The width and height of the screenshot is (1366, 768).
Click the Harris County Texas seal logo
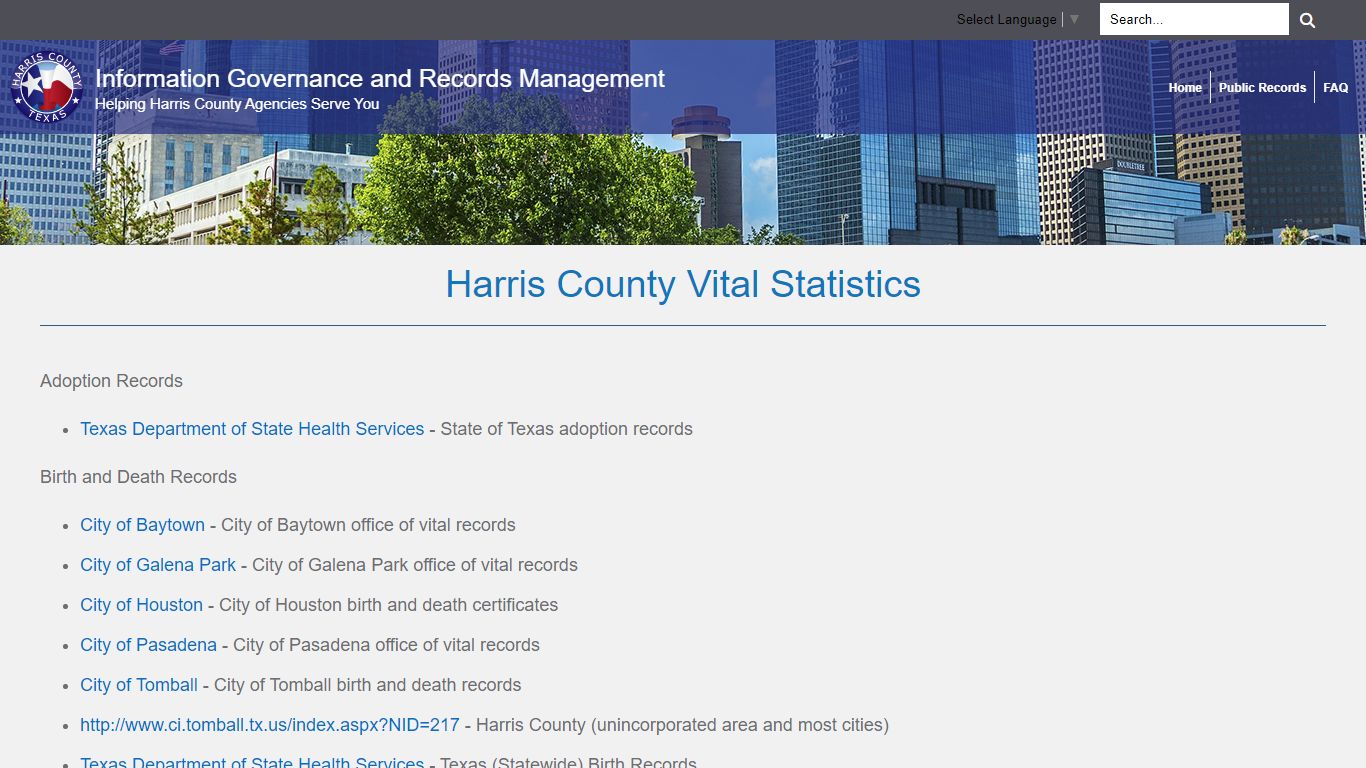click(x=47, y=87)
